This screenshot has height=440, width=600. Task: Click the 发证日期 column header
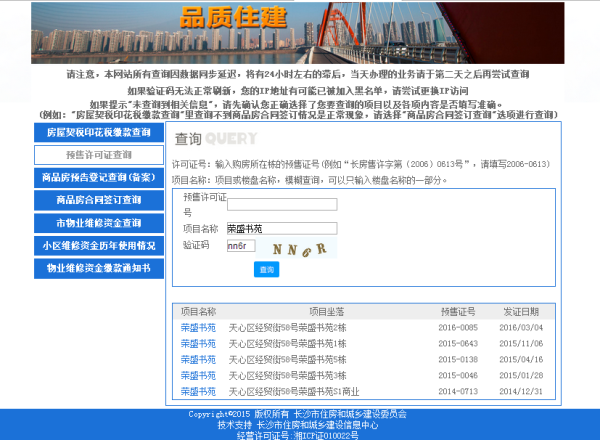pos(521,312)
